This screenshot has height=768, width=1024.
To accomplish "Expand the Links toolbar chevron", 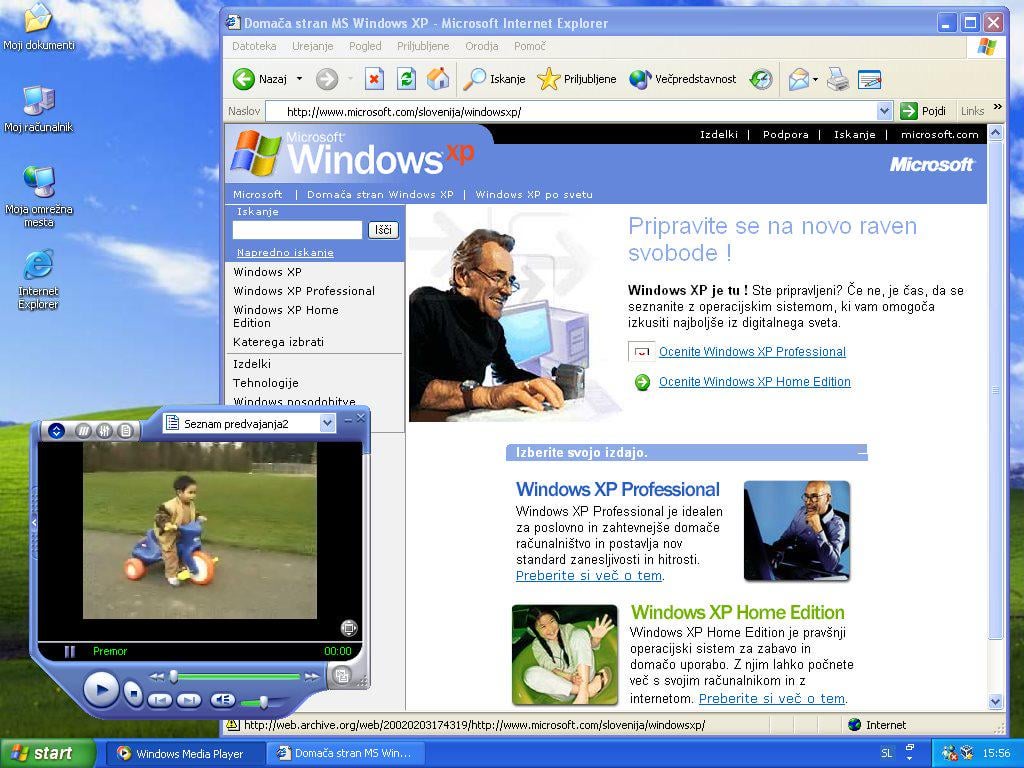I will pyautogui.click(x=998, y=106).
